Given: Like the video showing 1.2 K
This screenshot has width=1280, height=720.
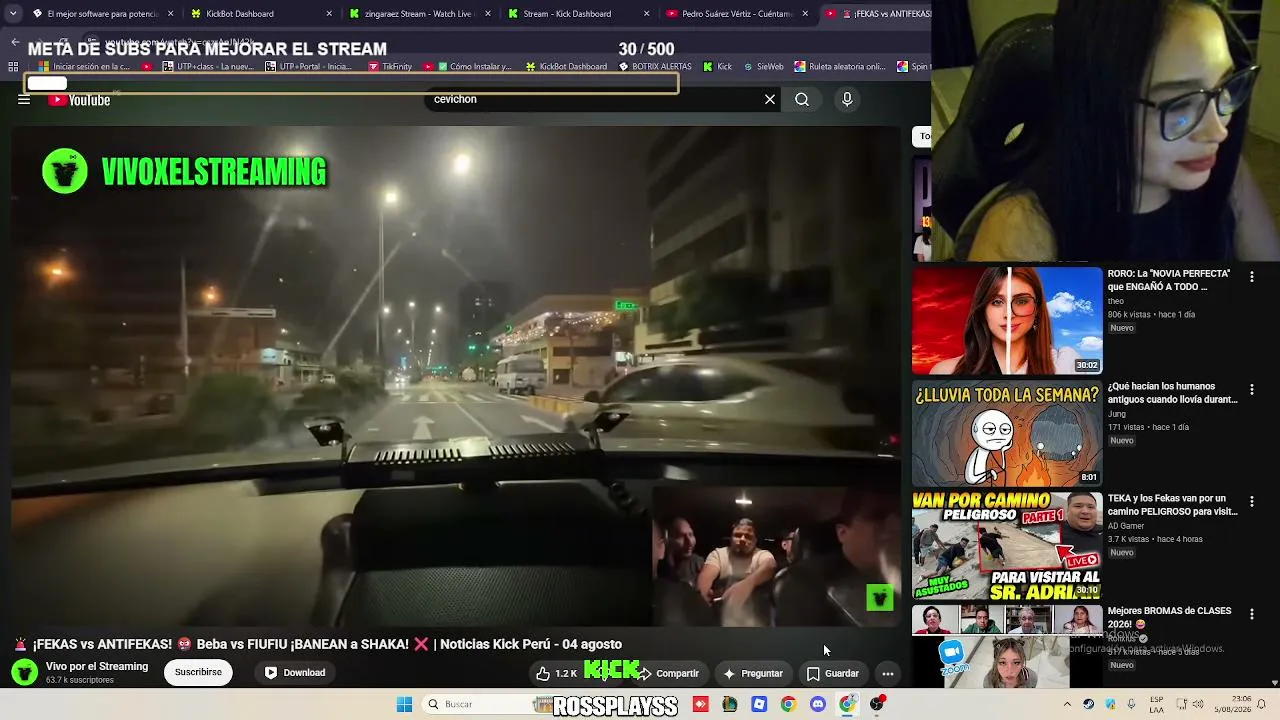Looking at the screenshot, I should point(556,673).
